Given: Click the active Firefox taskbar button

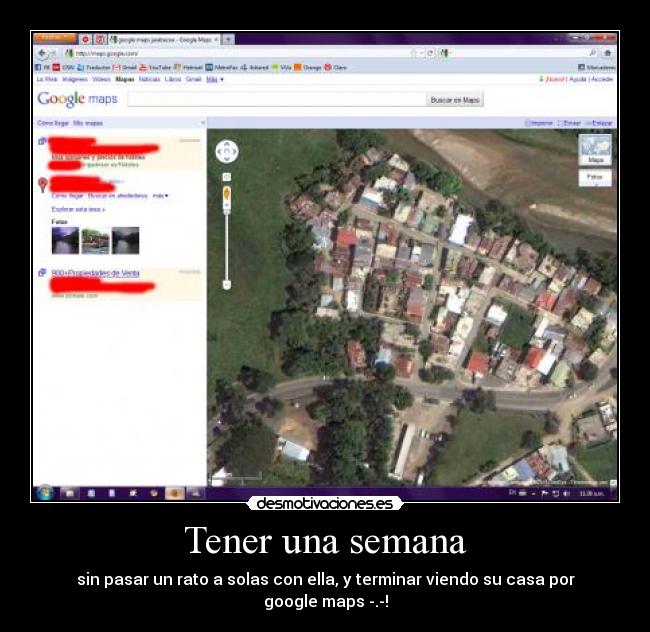Looking at the screenshot, I should tap(175, 493).
